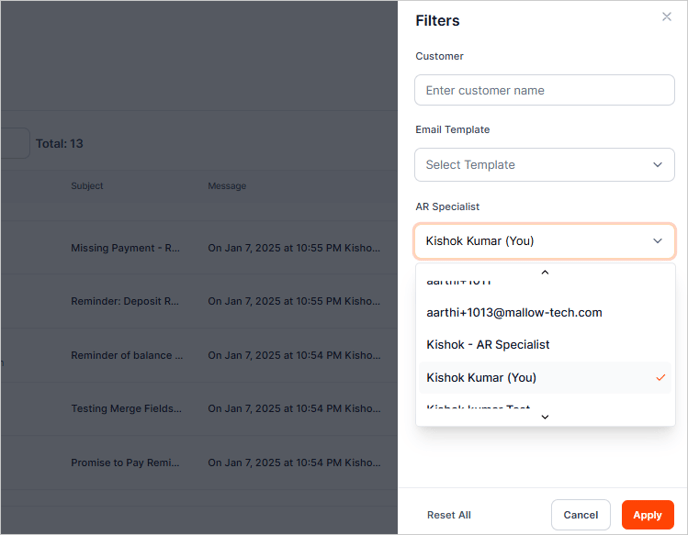Click the Subject column header
This screenshot has height=535, width=688.
tap(87, 186)
